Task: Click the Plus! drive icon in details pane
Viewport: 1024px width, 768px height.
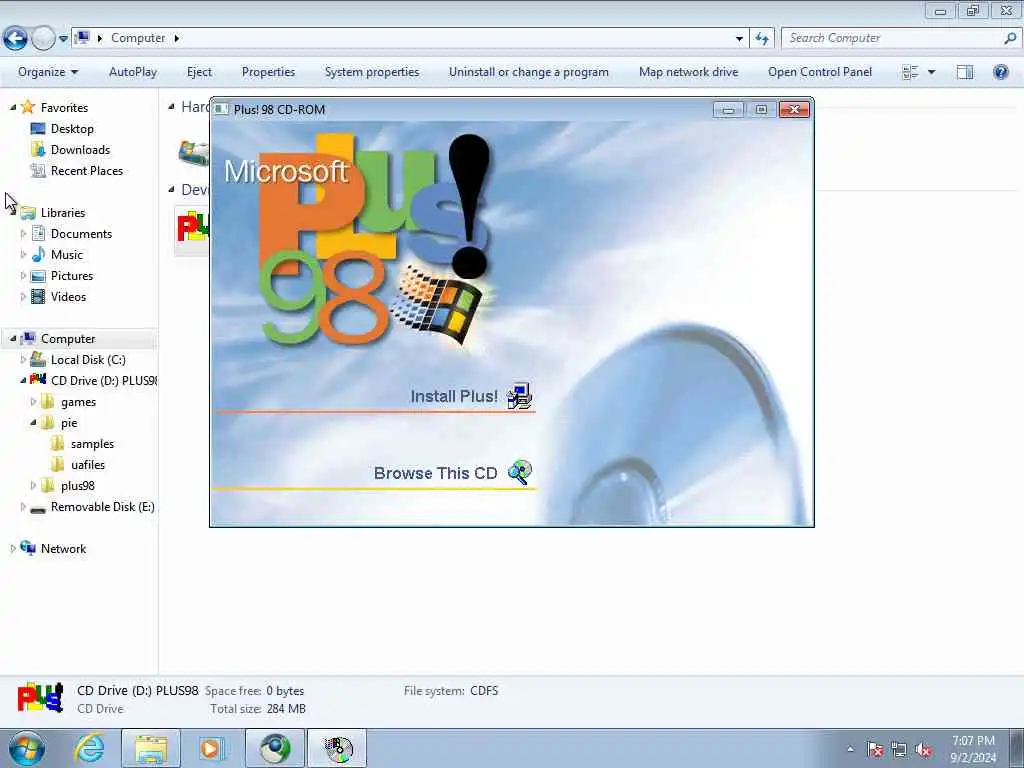Action: coord(40,698)
